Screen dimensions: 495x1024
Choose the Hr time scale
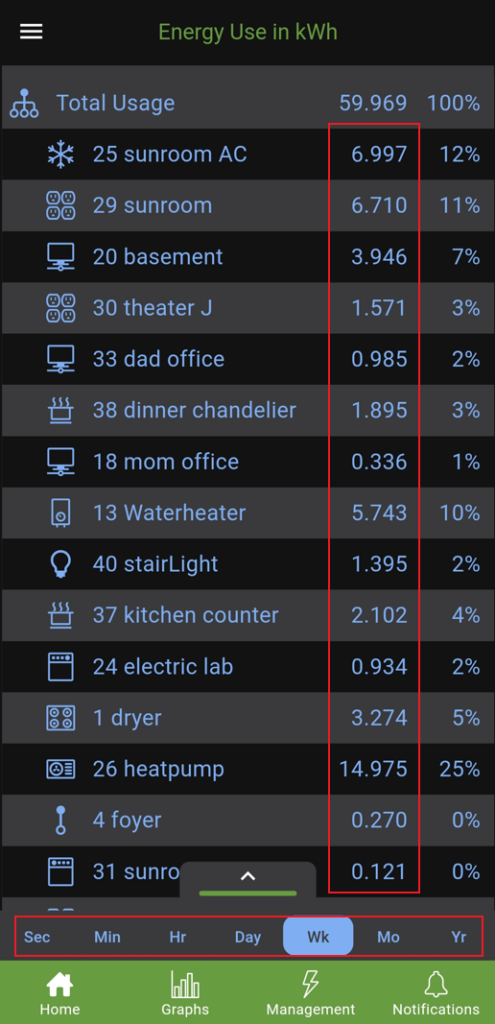point(178,937)
